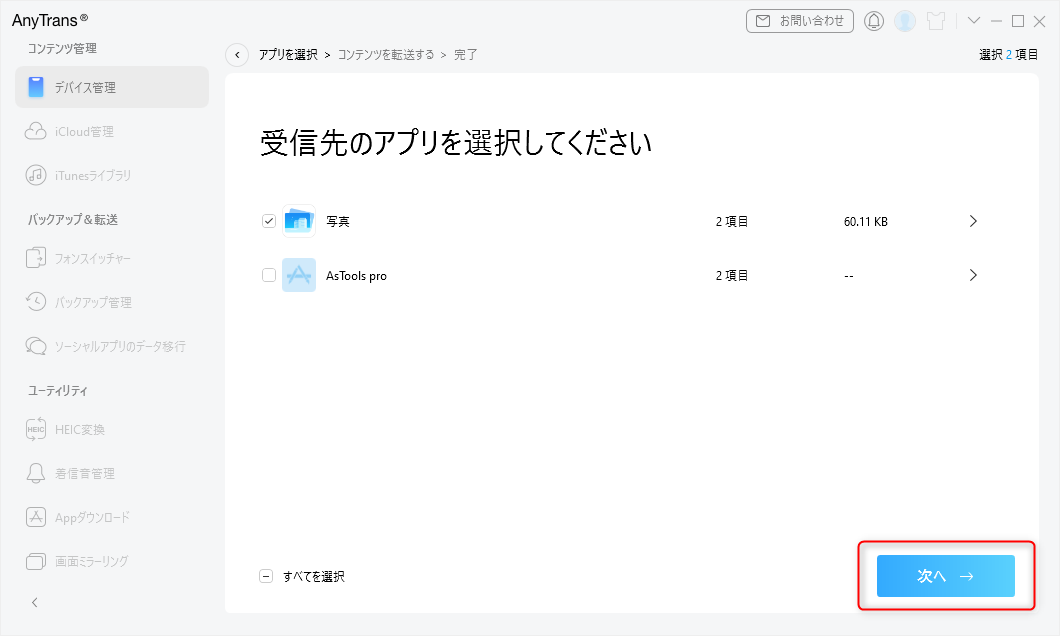This screenshot has height=636, width=1060.
Task: Click the 次へ button
Action: click(945, 576)
